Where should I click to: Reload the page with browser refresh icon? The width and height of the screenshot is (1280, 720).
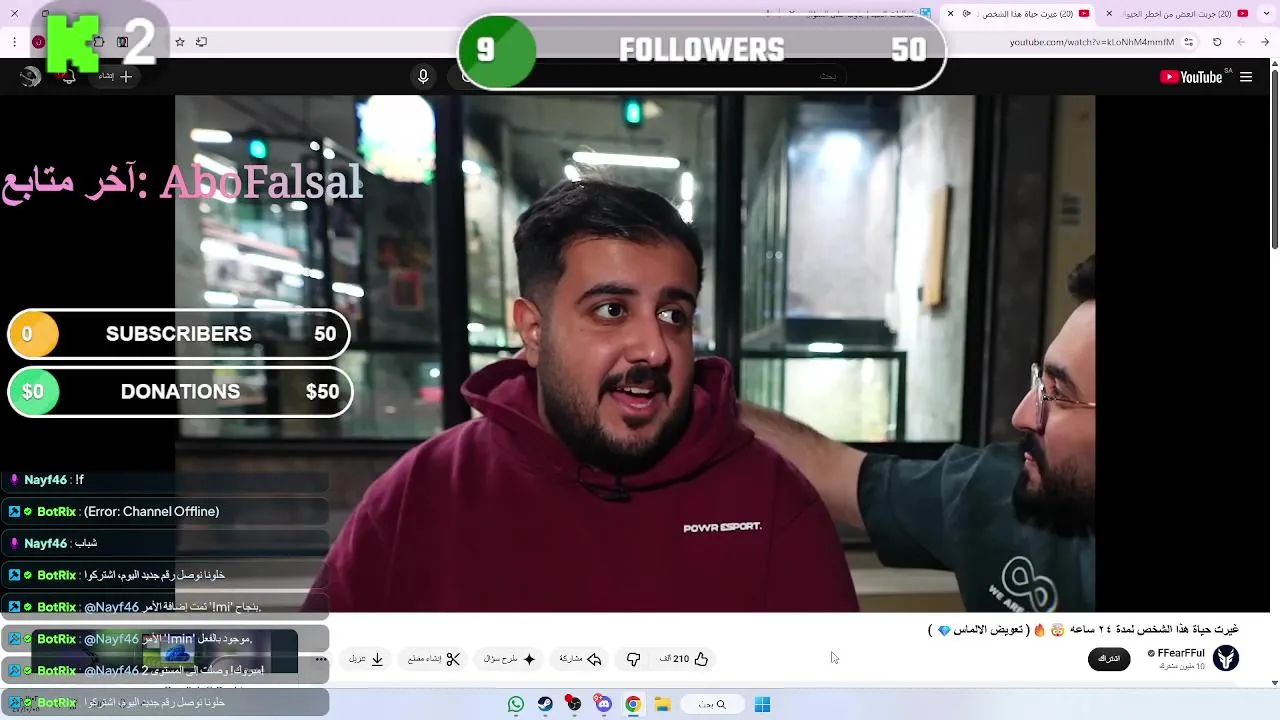tap(1217, 42)
